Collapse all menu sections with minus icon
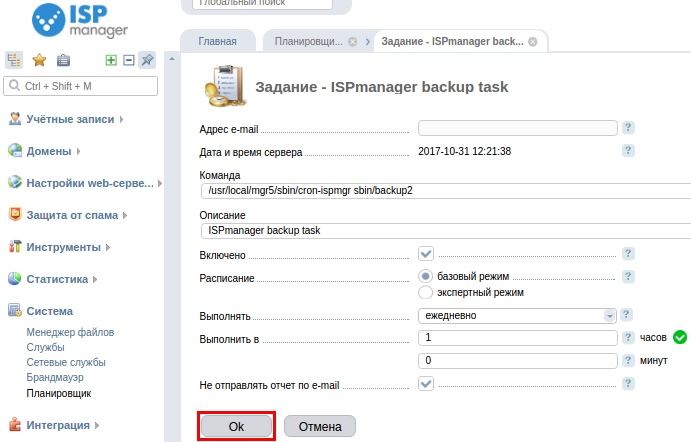 (129, 60)
